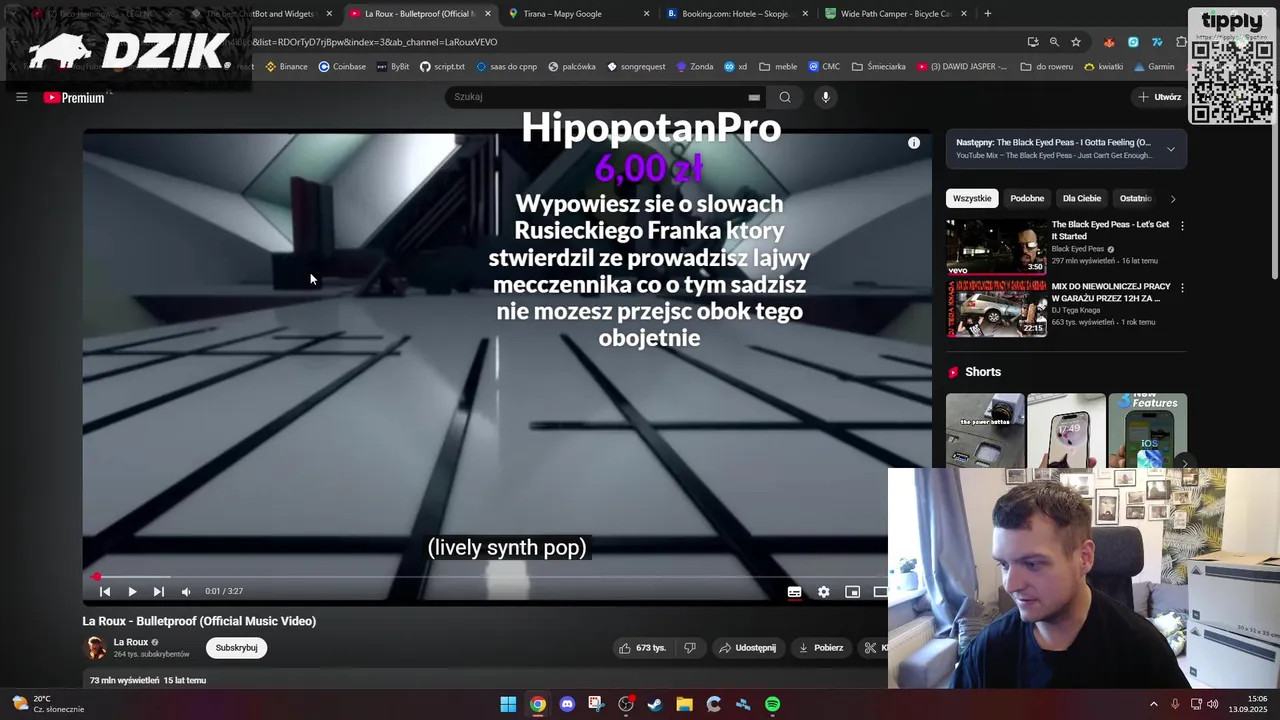Close the La Roux Bulletproof tab
This screenshot has width=1280, height=720.
pos(488,14)
